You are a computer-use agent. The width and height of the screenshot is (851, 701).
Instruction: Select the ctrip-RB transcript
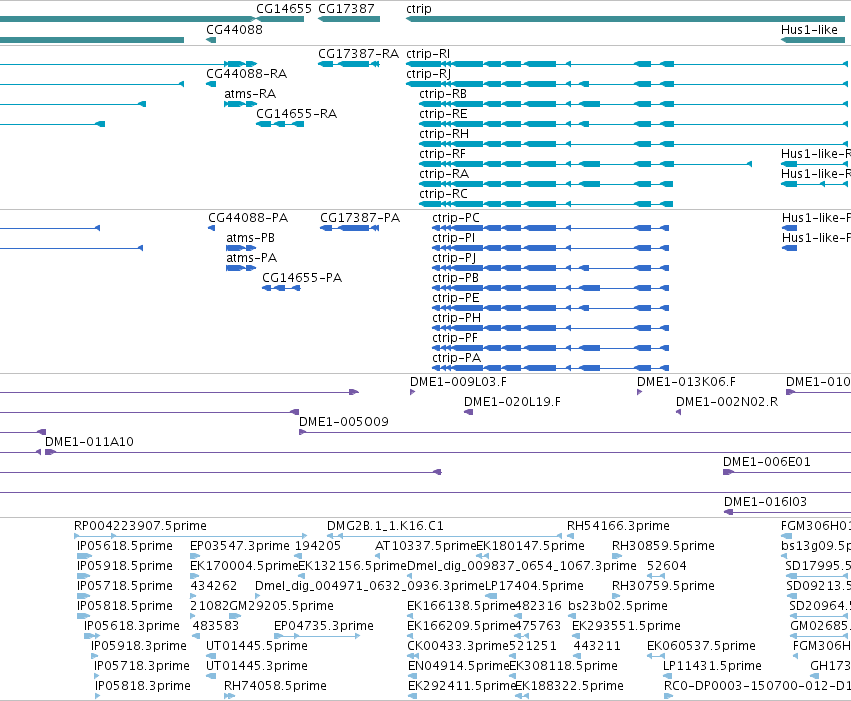634,104
